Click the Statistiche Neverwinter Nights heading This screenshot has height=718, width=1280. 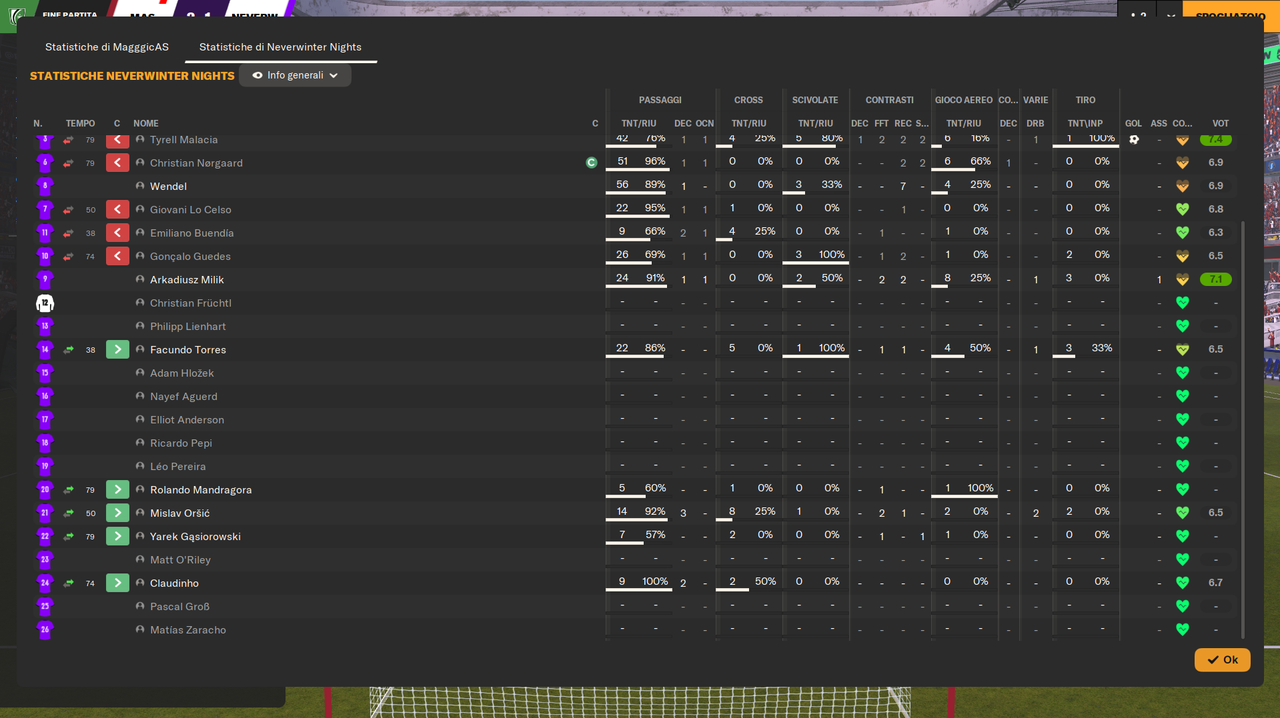[132, 76]
